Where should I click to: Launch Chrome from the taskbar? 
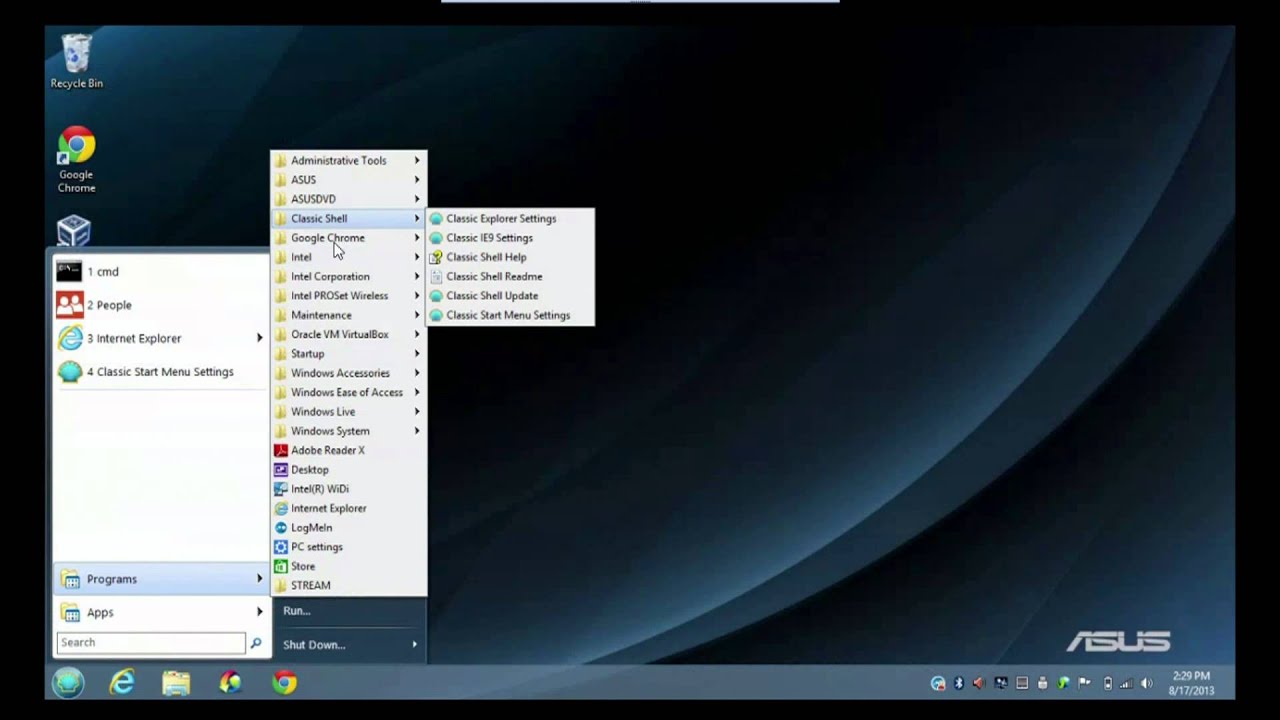(285, 682)
